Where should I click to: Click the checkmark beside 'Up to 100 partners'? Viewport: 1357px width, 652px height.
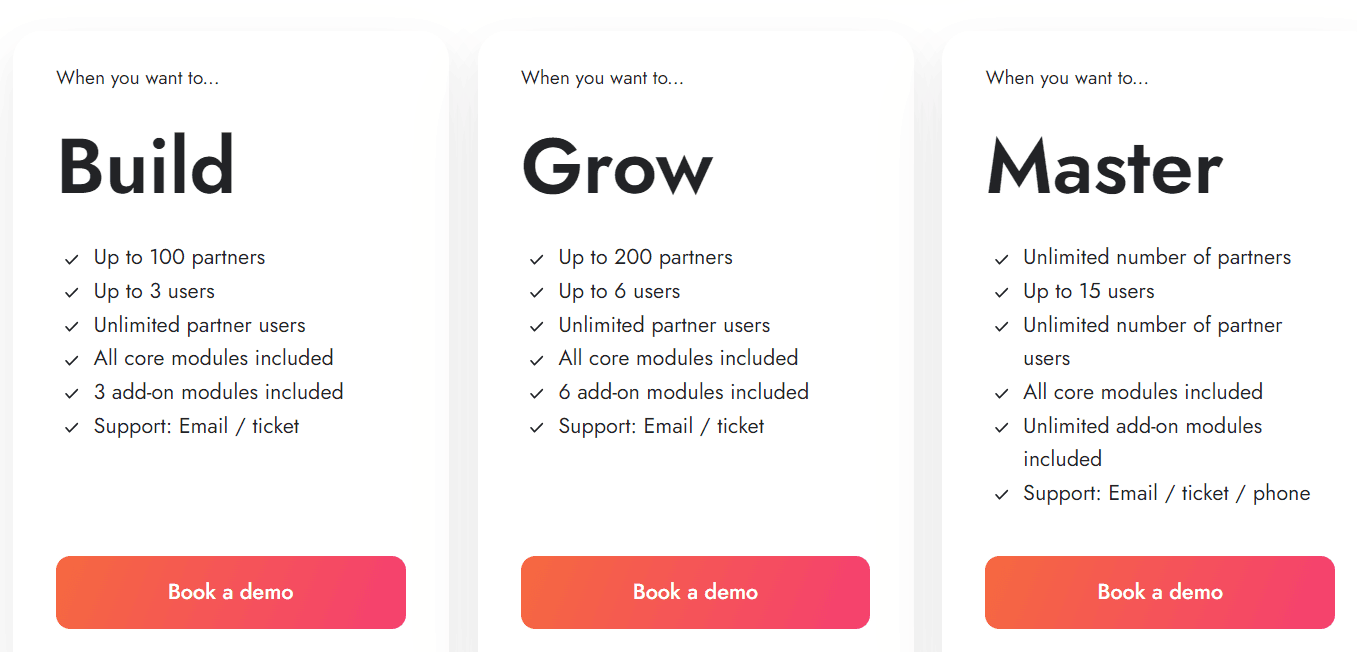(71, 258)
